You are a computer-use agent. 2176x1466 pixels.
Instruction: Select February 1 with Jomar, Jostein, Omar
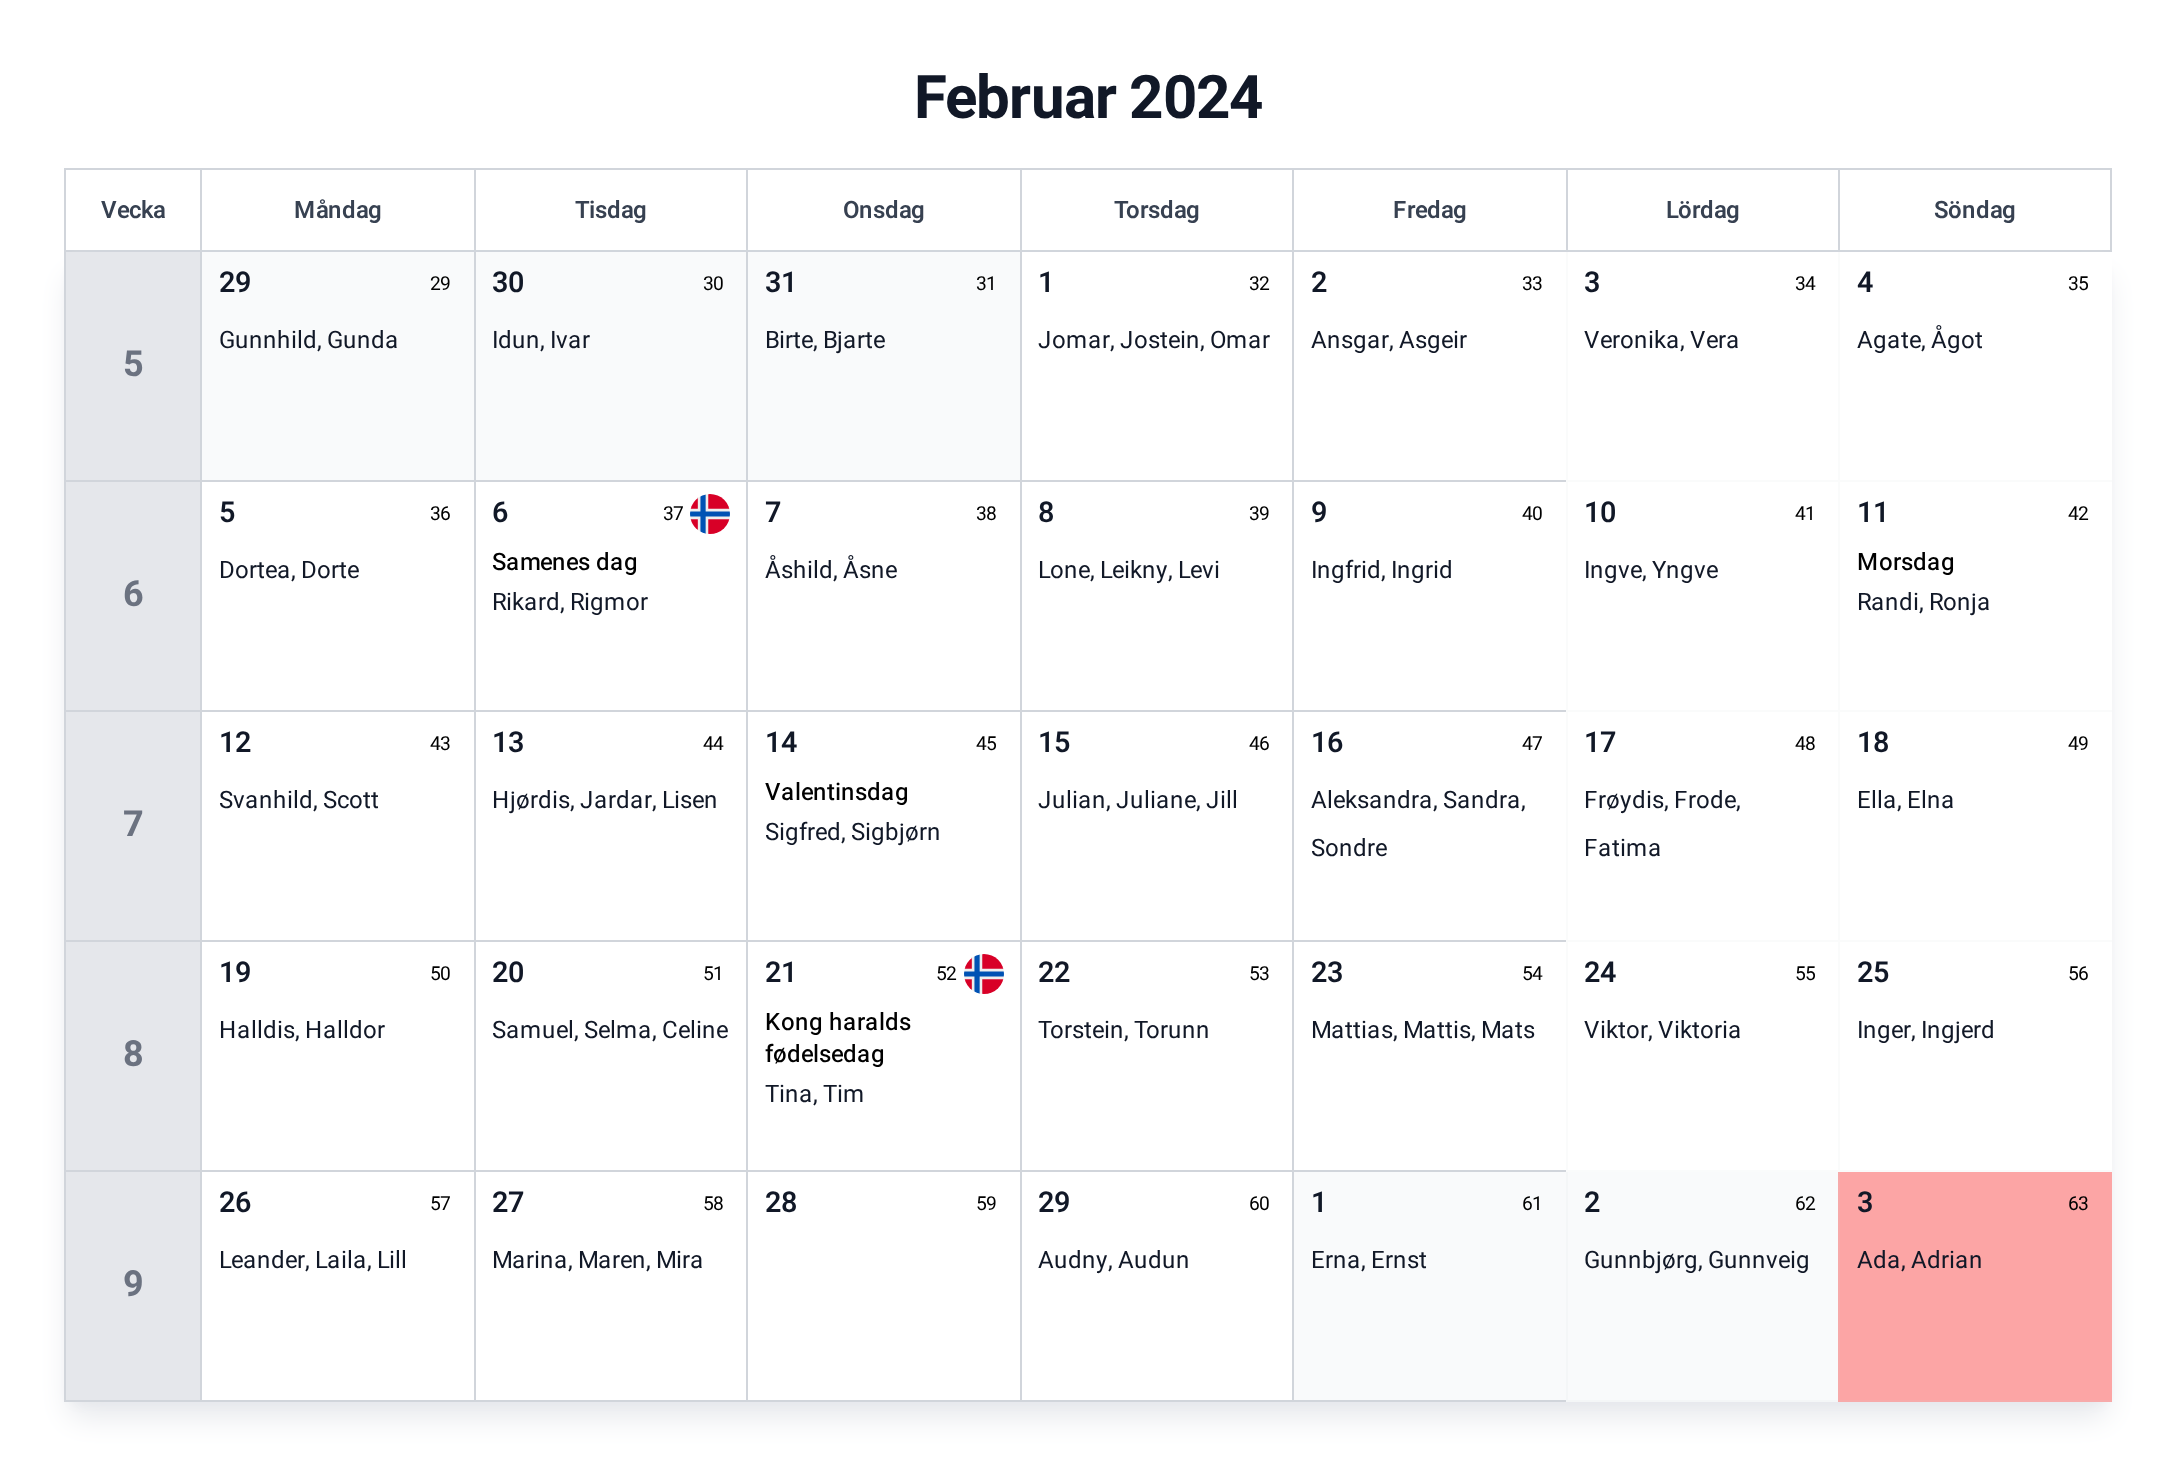1156,366
